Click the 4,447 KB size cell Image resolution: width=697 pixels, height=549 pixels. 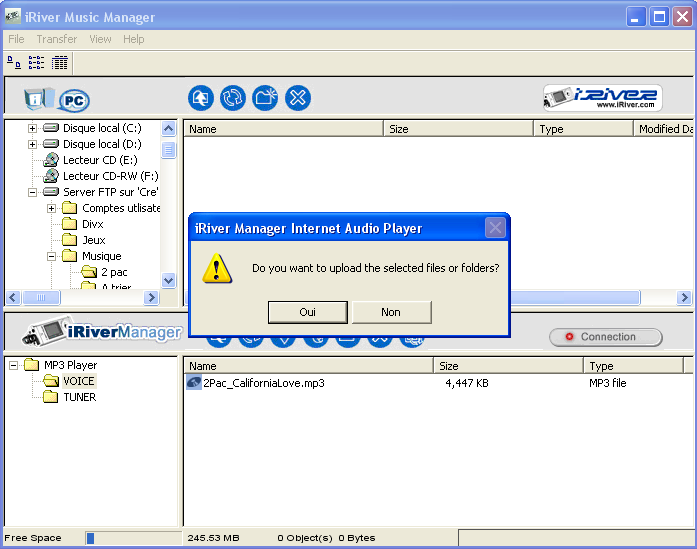coord(467,383)
